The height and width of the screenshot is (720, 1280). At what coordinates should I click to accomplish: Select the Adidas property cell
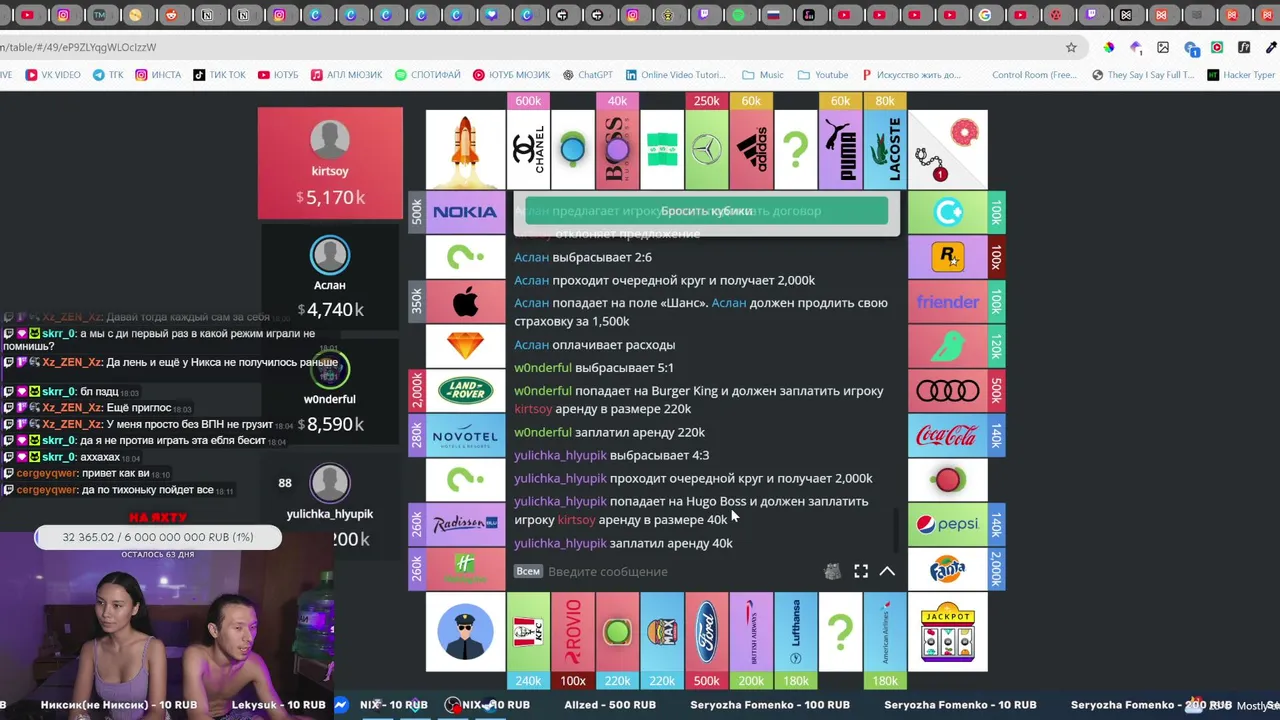[x=751, y=149]
